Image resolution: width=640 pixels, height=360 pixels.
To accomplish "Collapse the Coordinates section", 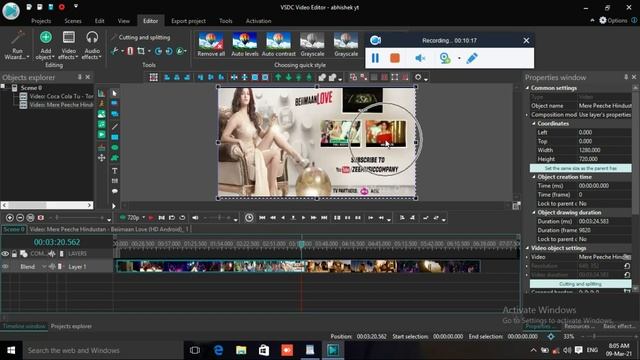I will (x=534, y=123).
